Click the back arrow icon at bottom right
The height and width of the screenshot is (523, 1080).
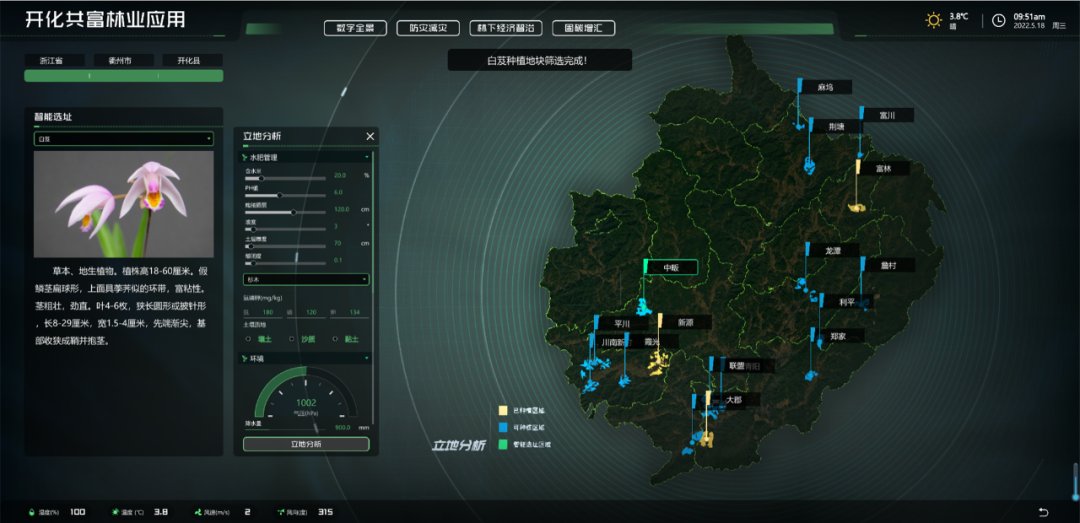pos(1044,512)
